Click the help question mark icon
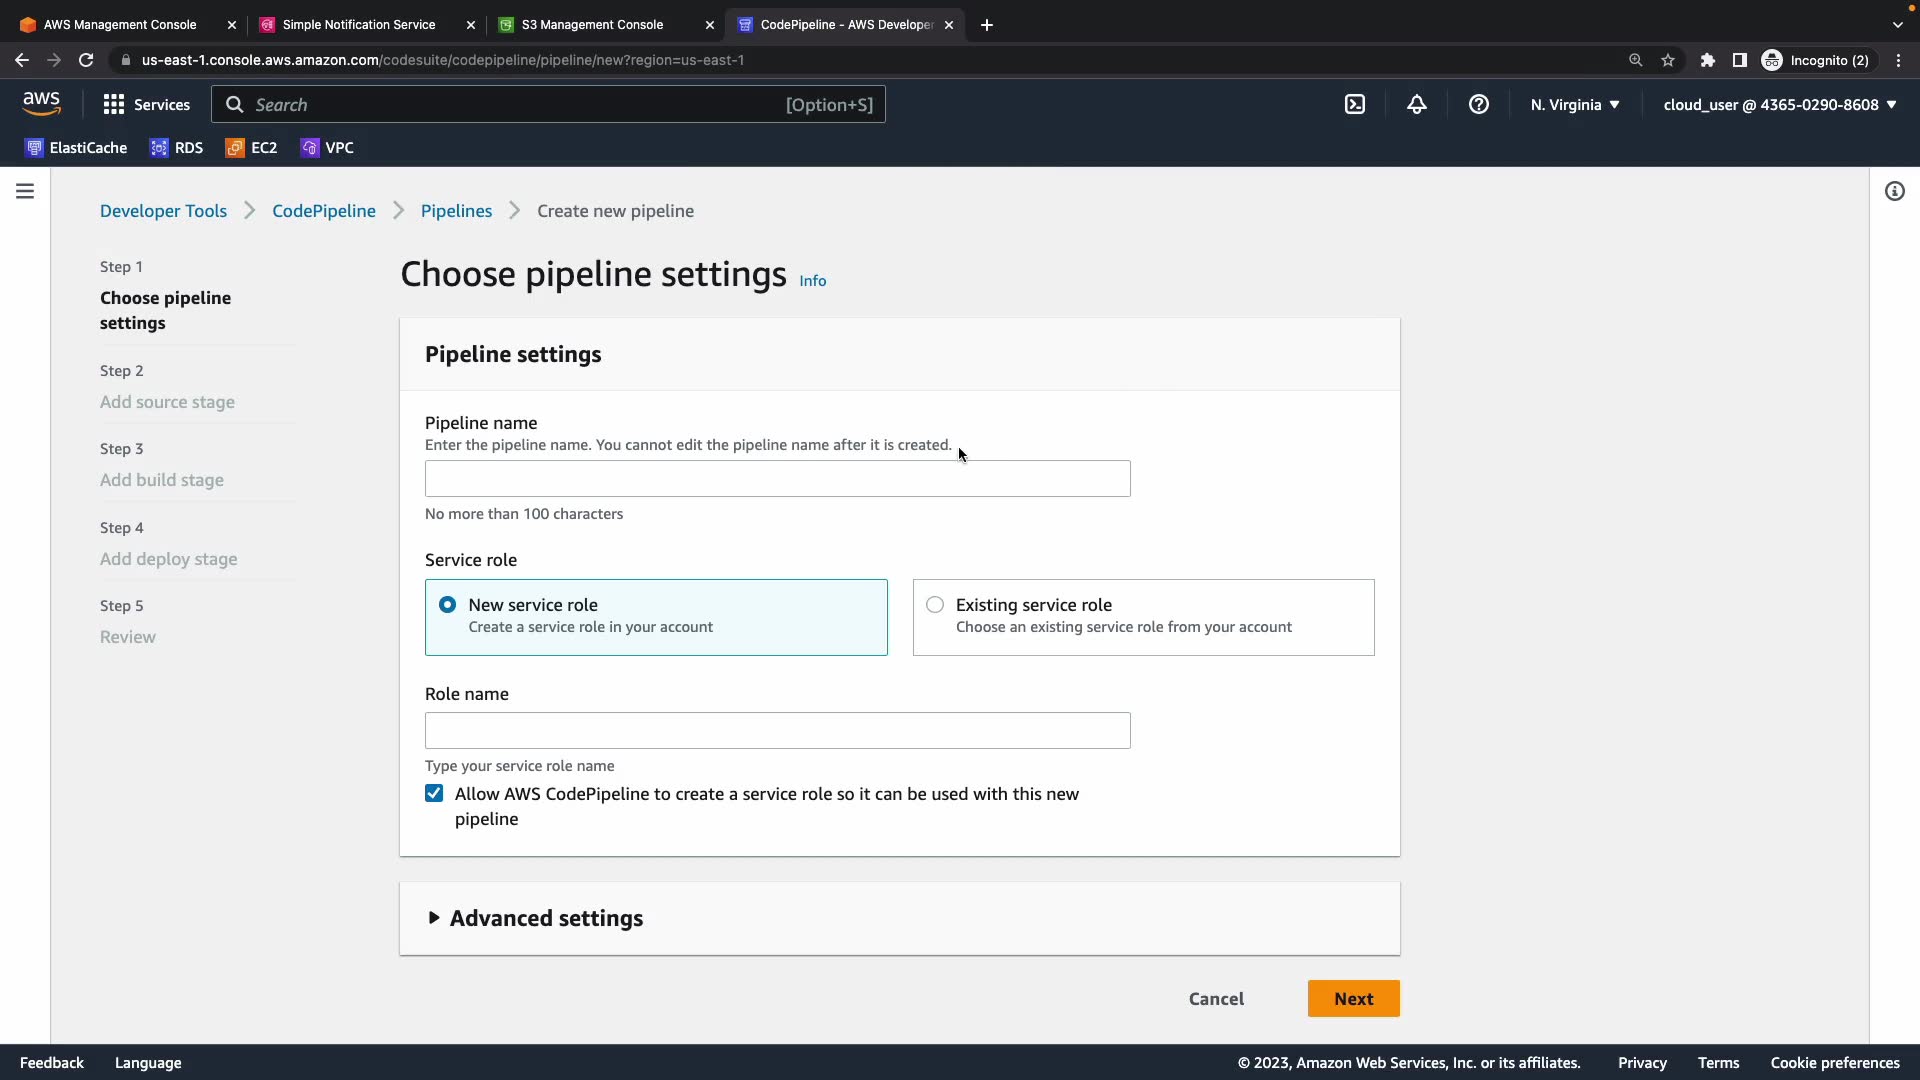 pos(1478,104)
